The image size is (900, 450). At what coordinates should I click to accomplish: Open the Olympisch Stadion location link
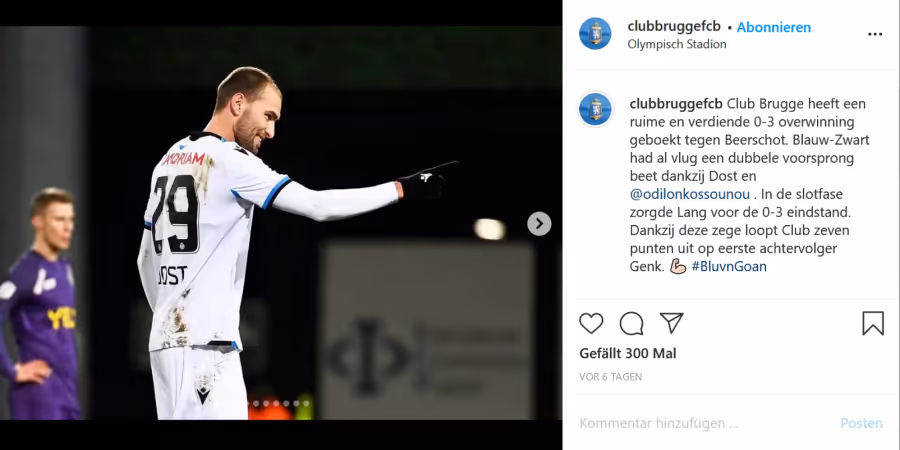[x=677, y=44]
